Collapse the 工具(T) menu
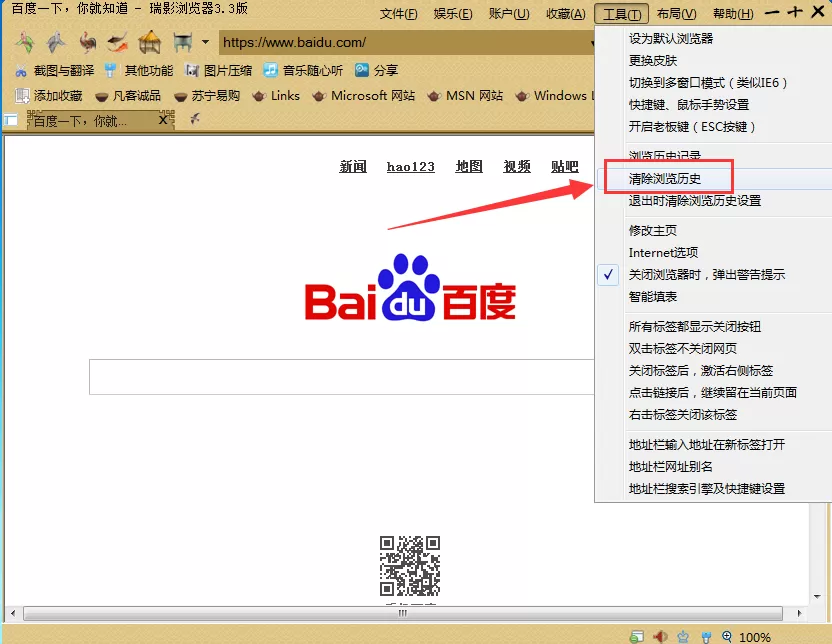Image resolution: width=832 pixels, height=644 pixels. [x=621, y=14]
